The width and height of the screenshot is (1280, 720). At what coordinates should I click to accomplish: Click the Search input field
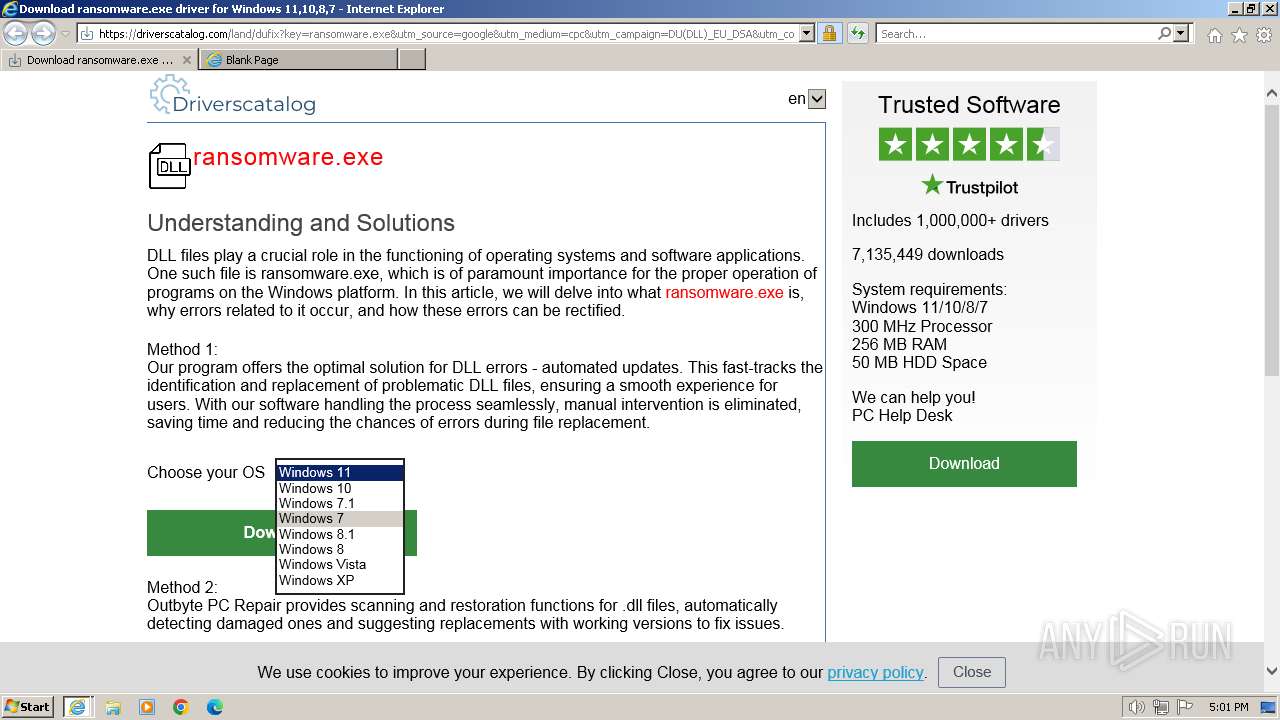(1016, 34)
